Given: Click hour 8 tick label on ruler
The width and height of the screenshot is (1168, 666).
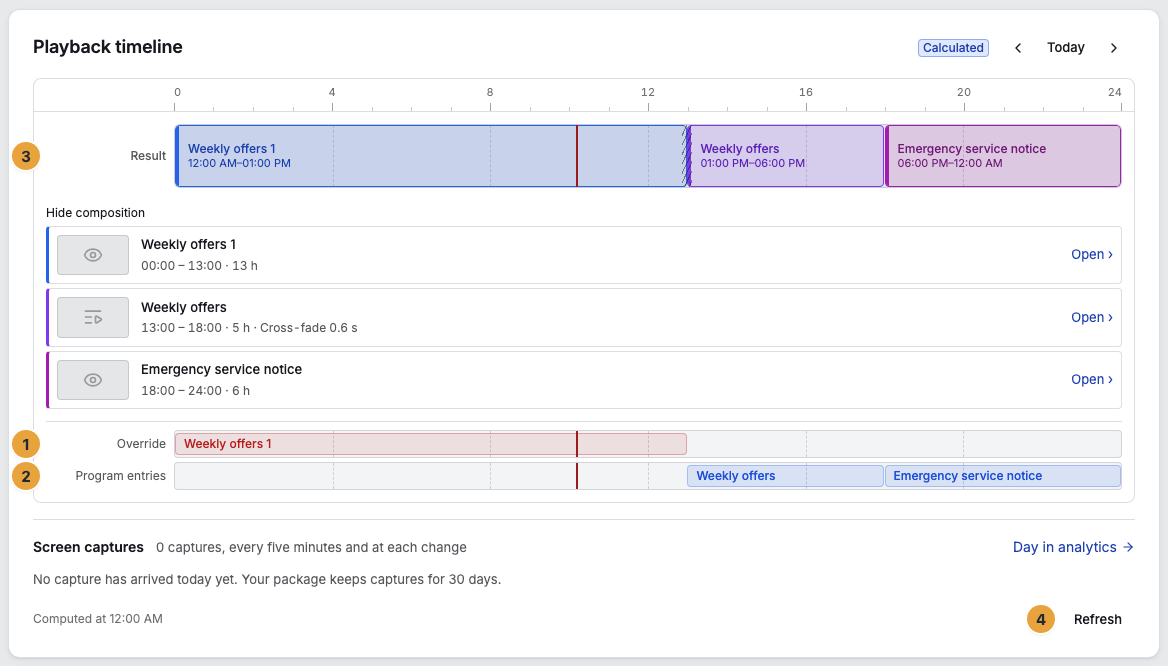Looking at the screenshot, I should point(490,92).
